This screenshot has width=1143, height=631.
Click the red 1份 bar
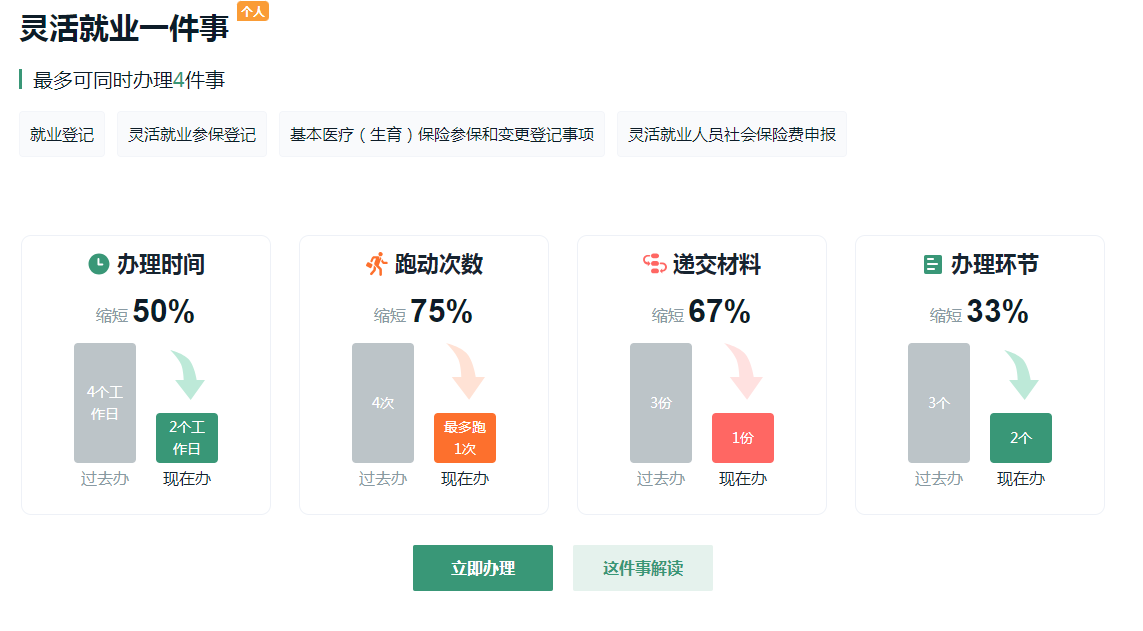click(x=743, y=438)
